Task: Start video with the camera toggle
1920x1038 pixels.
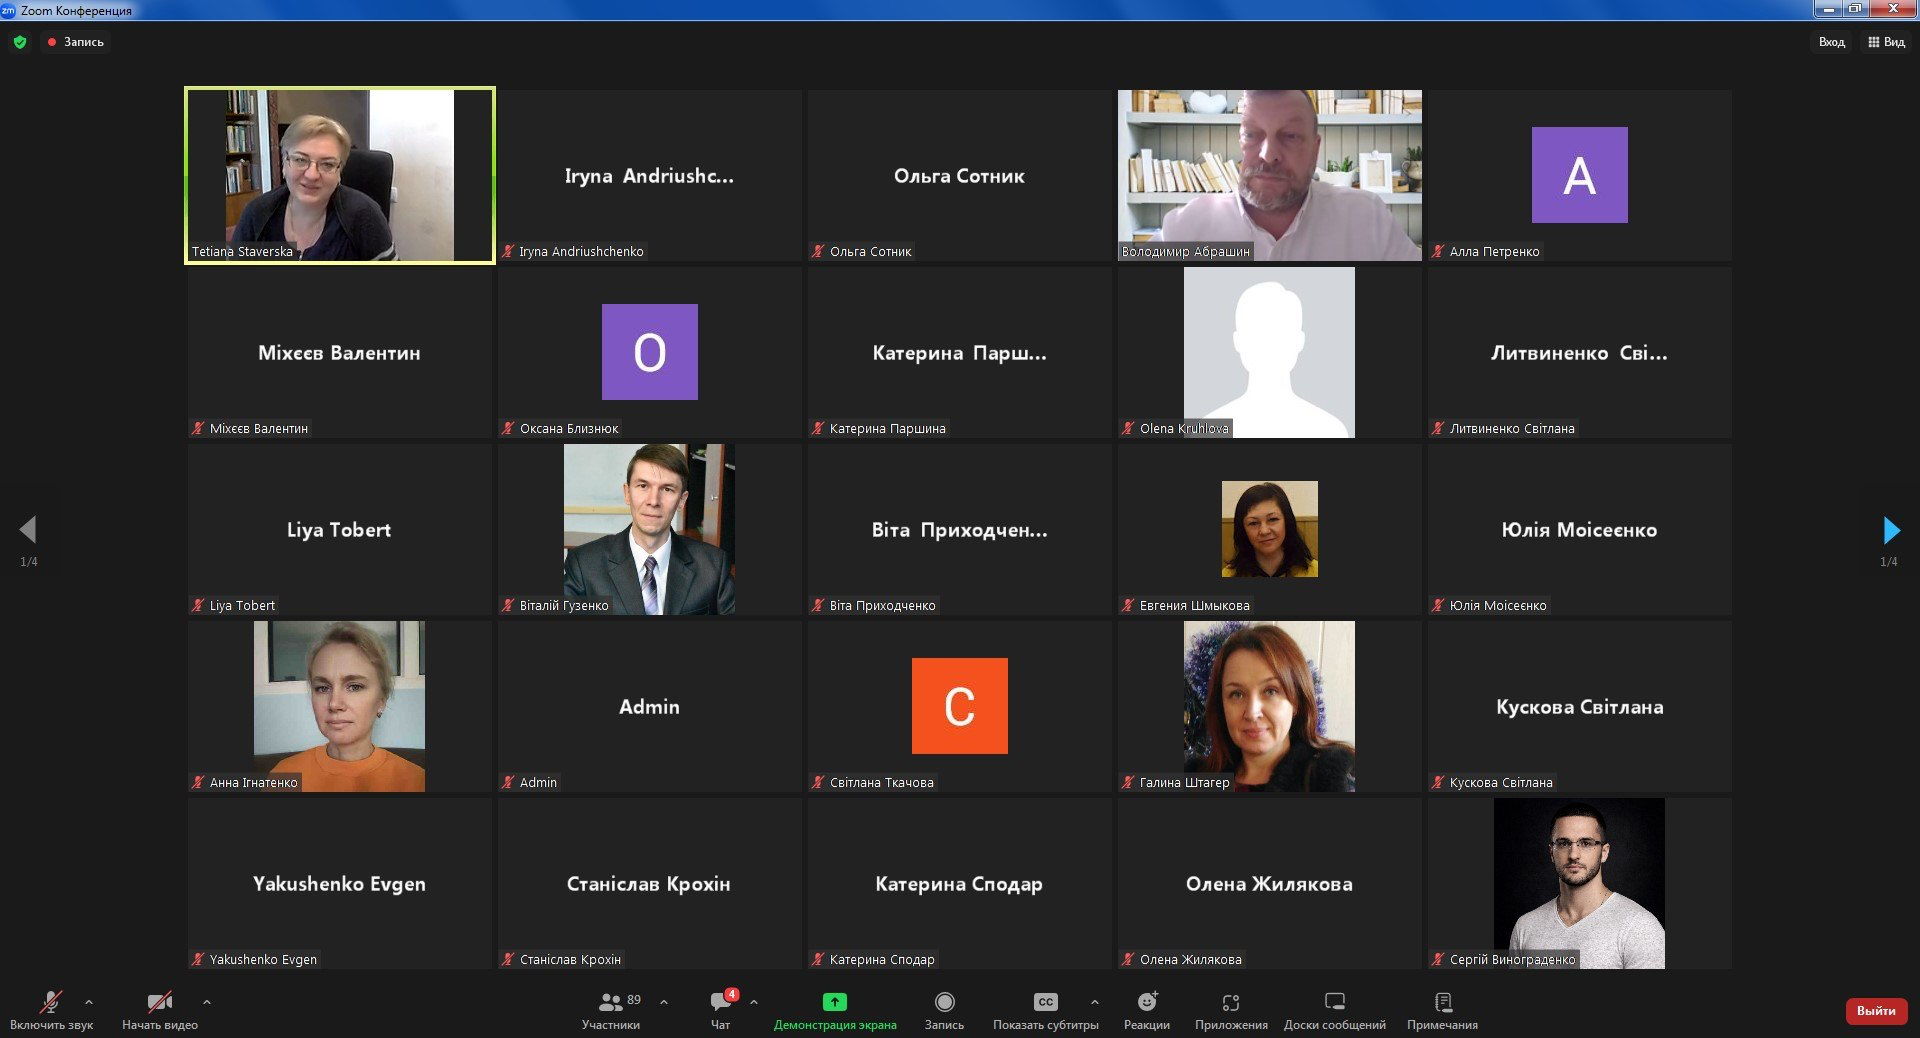Action: (x=159, y=1002)
